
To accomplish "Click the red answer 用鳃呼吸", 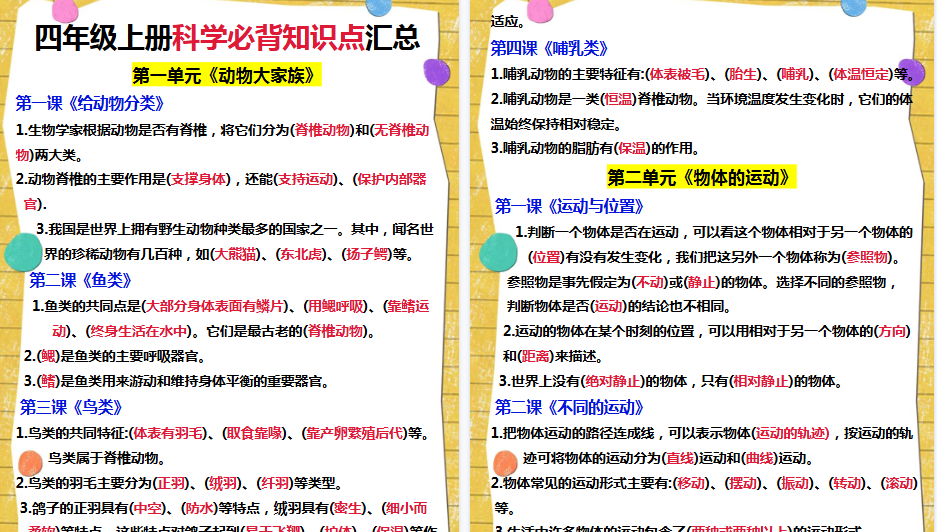I will (x=335, y=306).
